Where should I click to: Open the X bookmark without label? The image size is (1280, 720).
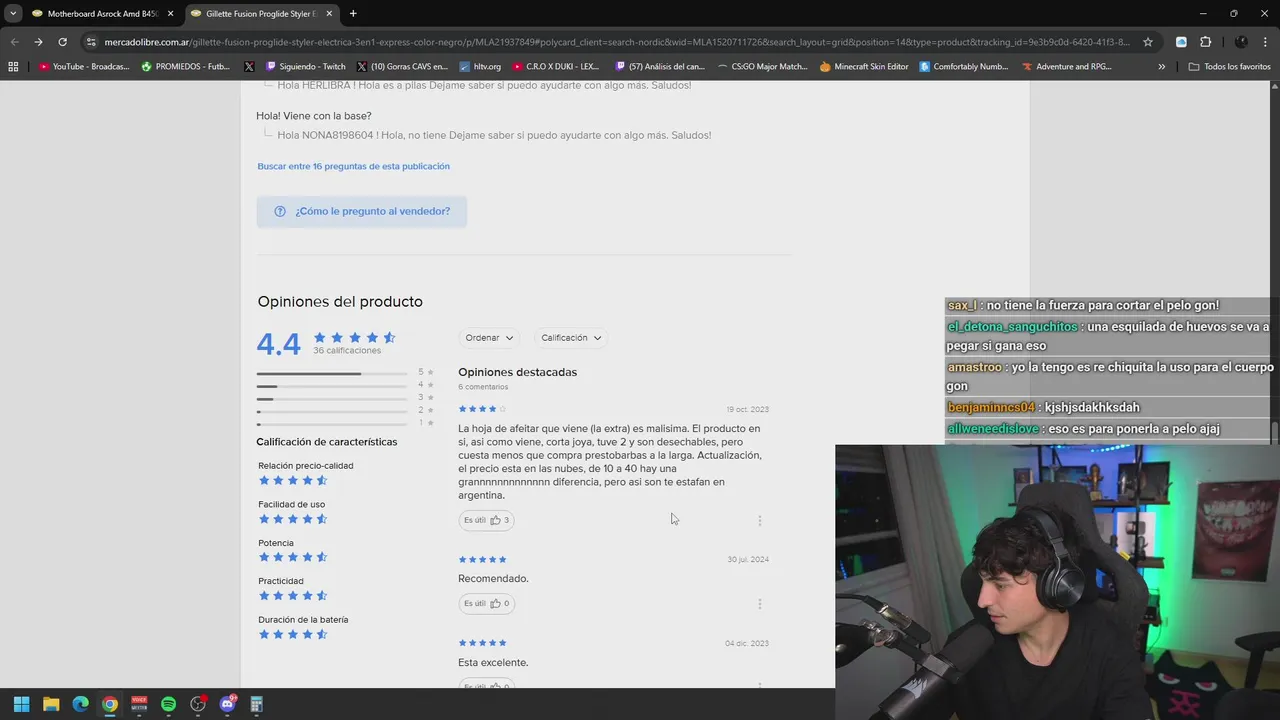[x=249, y=66]
